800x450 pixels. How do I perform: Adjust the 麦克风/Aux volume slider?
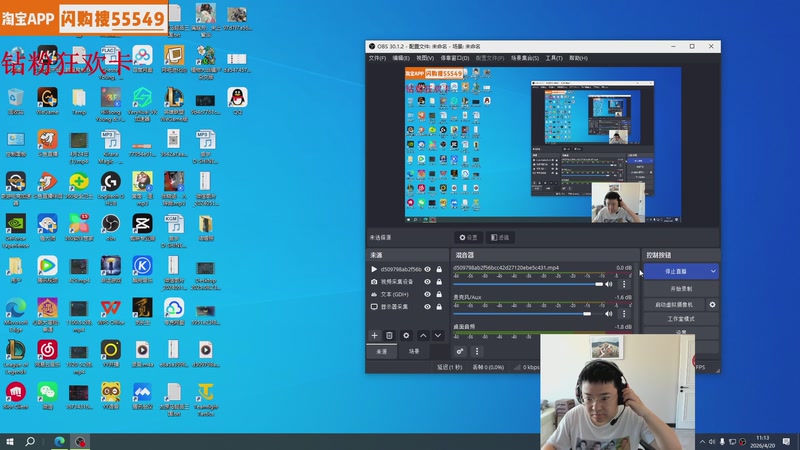pyautogui.click(x=528, y=314)
